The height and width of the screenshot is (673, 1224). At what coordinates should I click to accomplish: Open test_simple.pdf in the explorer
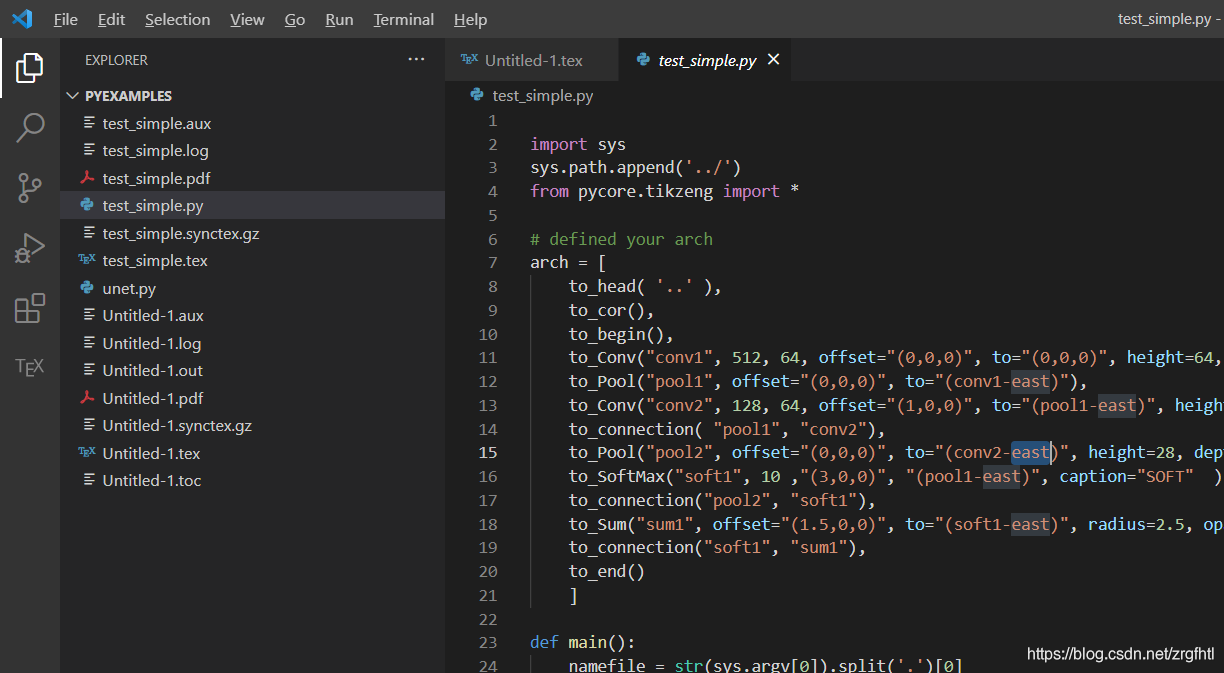pos(252,178)
